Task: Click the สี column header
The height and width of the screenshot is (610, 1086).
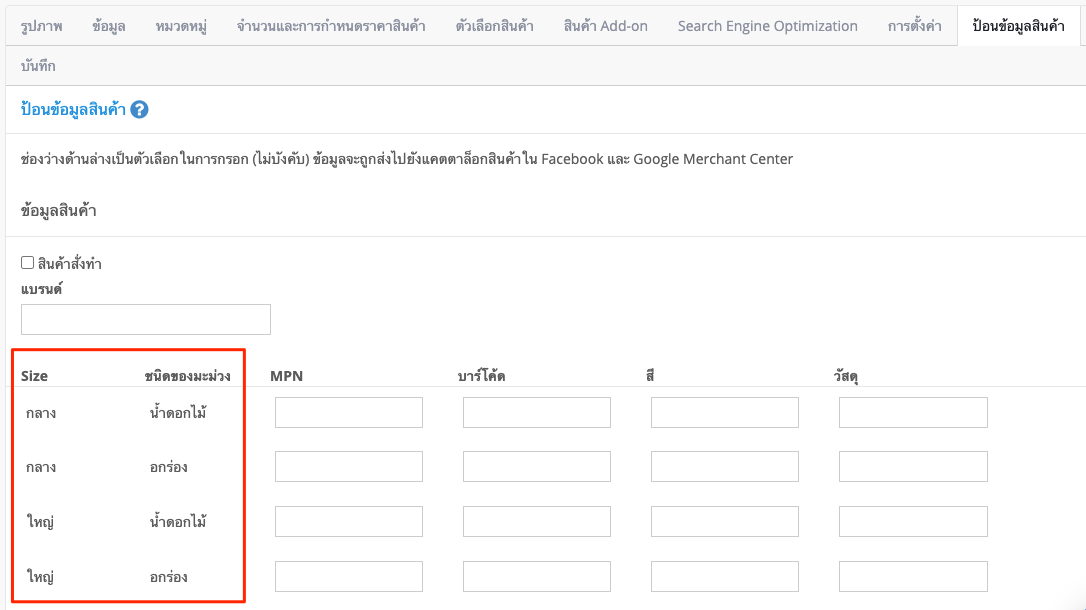Action: coord(650,376)
